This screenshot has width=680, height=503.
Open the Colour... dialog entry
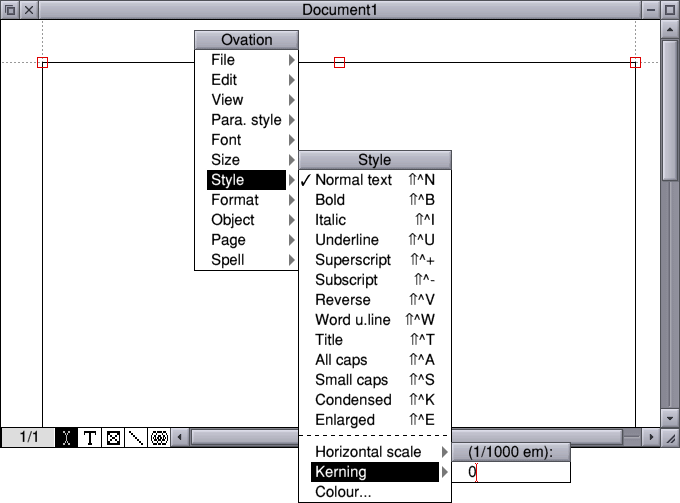[x=375, y=492]
